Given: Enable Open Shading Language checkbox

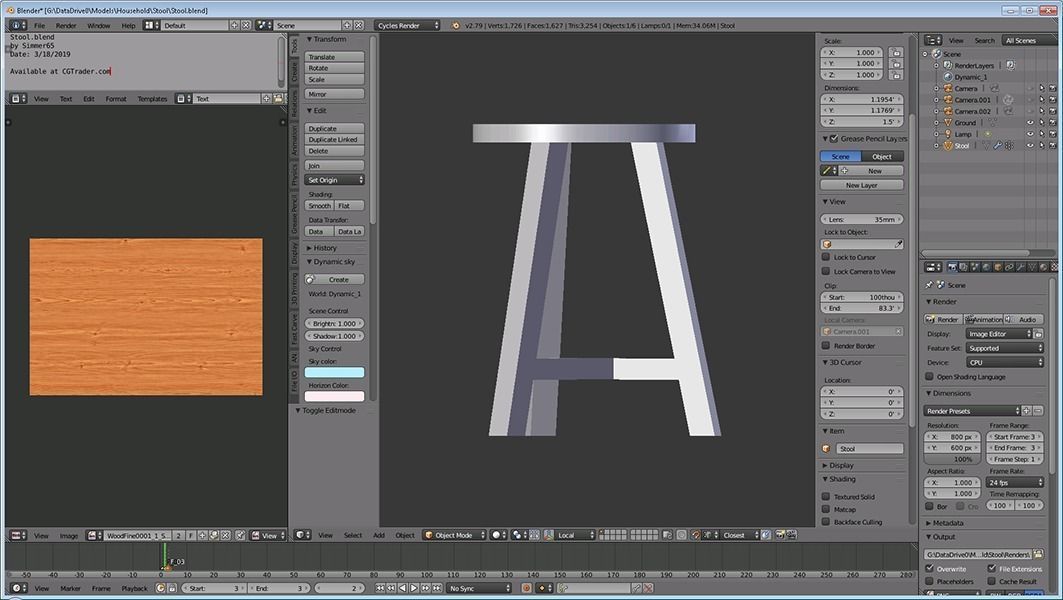Looking at the screenshot, I should tap(929, 376).
